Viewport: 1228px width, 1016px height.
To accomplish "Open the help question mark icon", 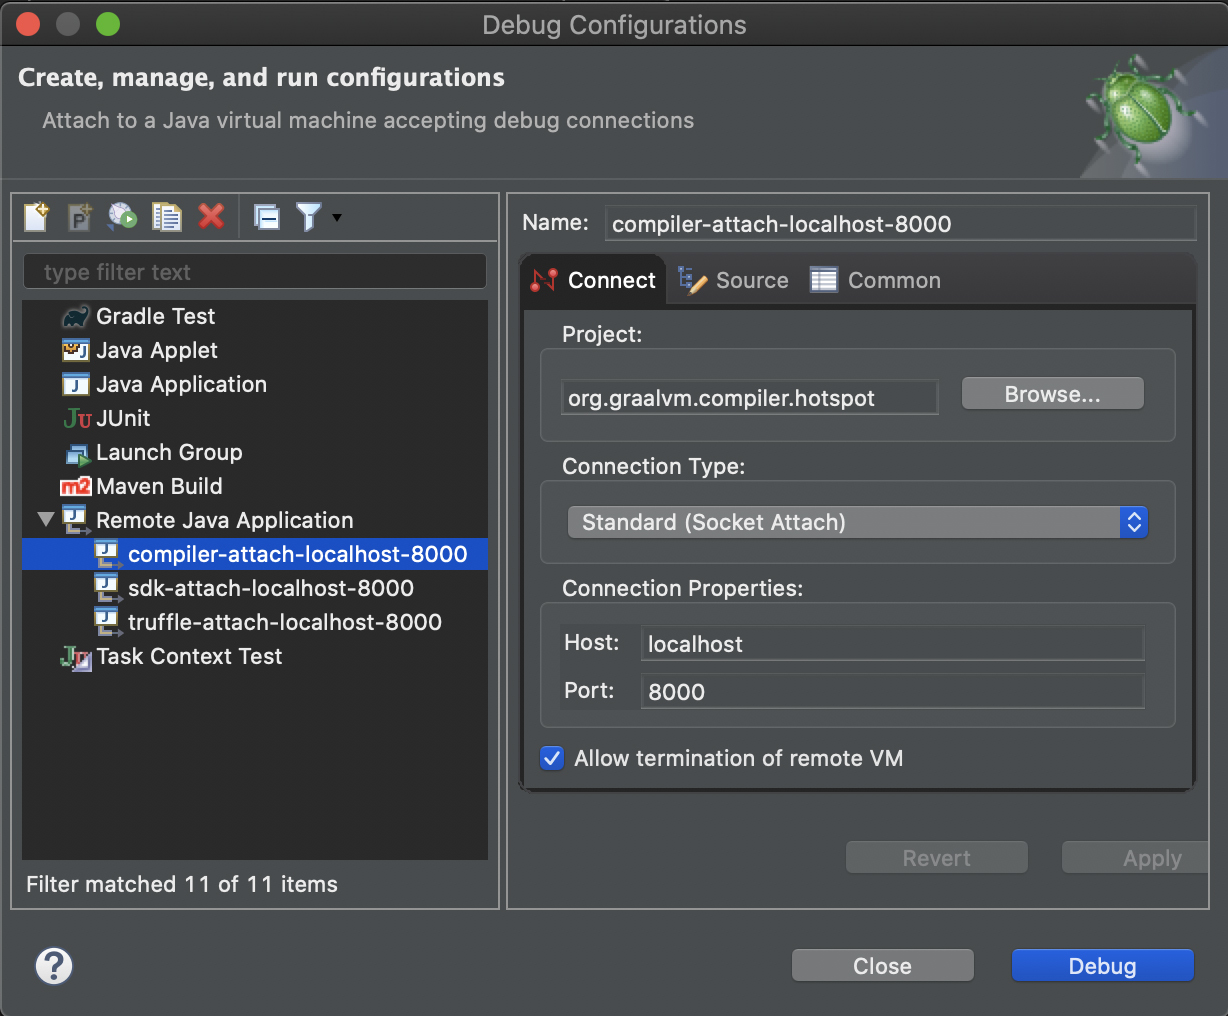I will click(x=54, y=966).
